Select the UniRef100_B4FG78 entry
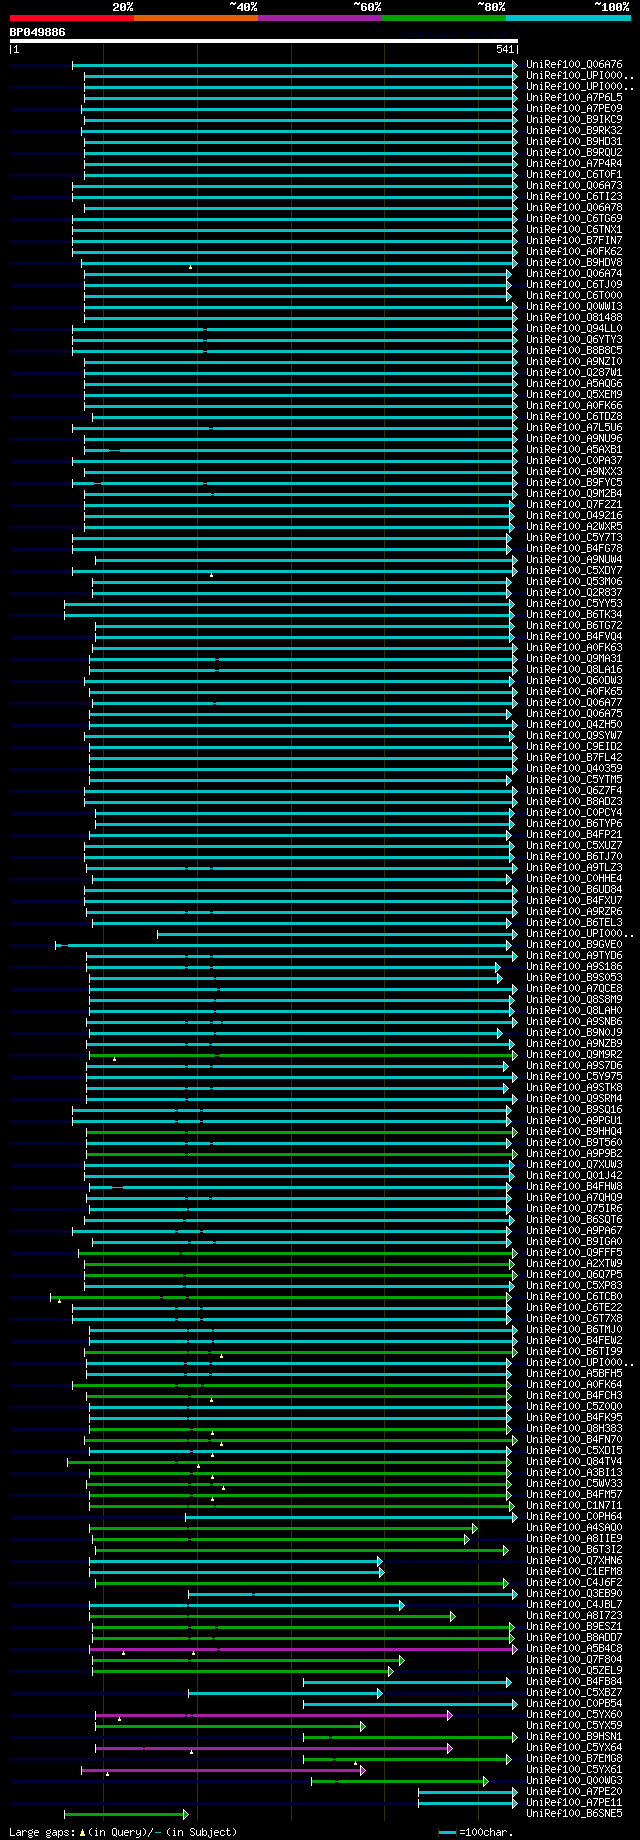Screen dimensions: 640x1840 click(x=574, y=549)
